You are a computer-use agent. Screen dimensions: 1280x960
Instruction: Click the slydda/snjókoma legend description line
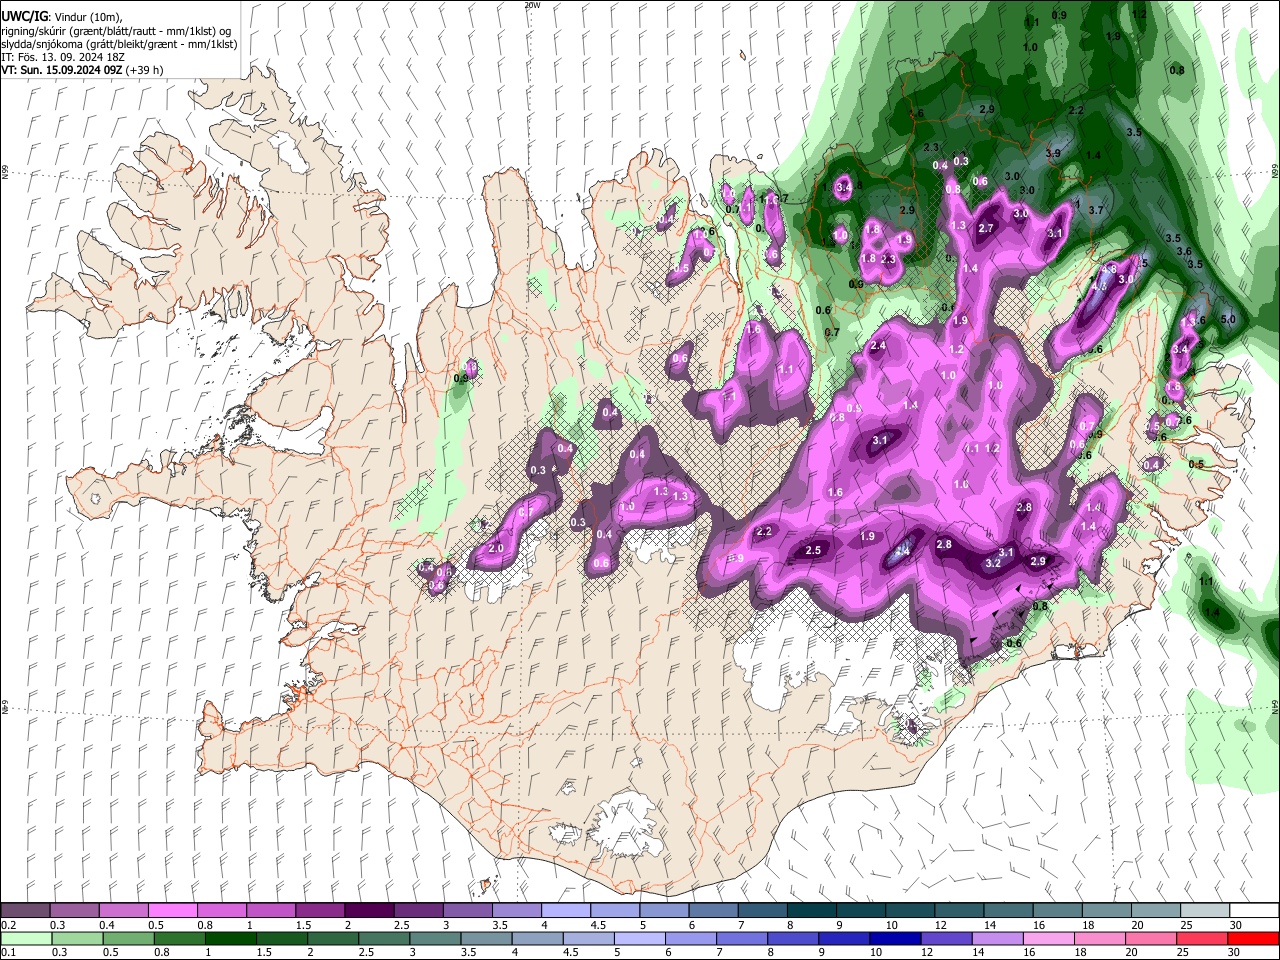point(119,44)
